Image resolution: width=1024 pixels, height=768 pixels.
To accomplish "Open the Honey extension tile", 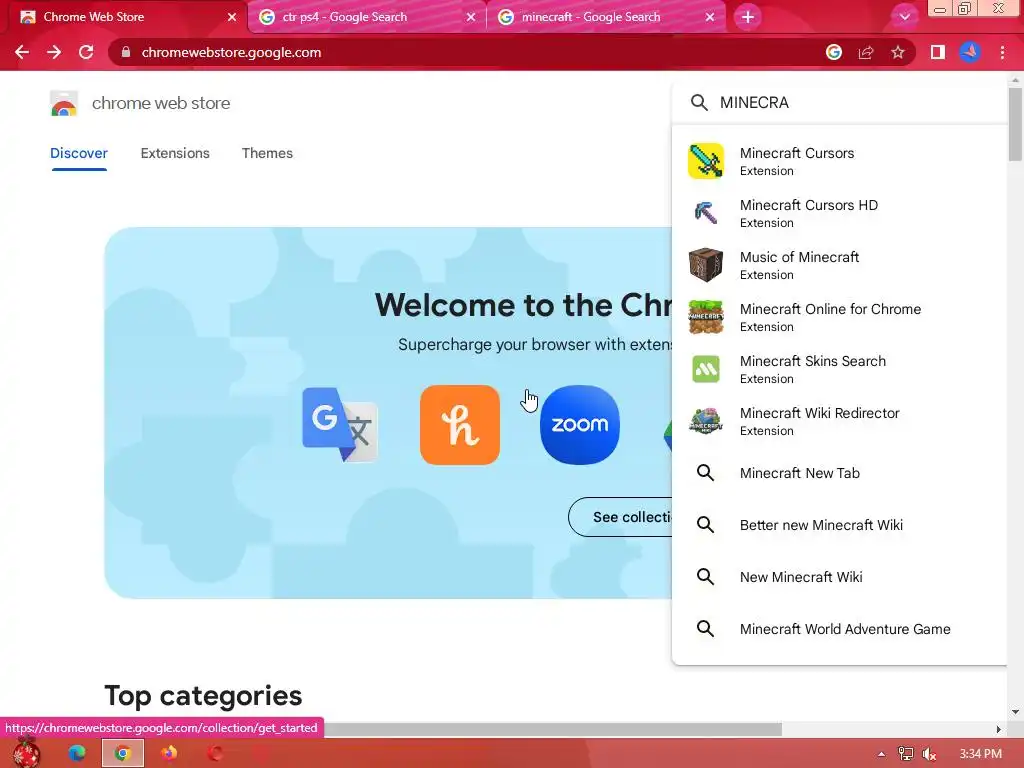I will pos(460,425).
